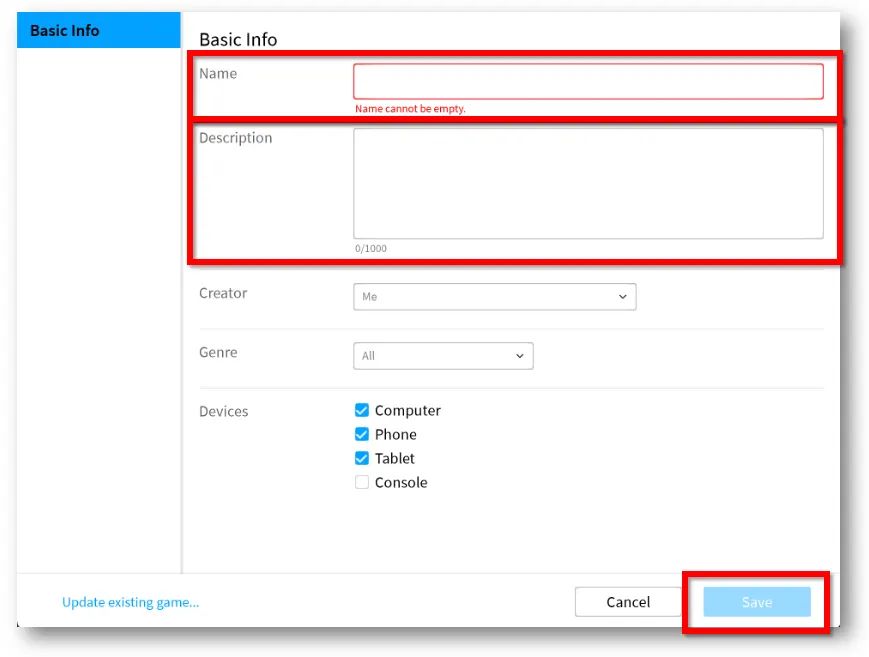Image resolution: width=869 pixels, height=657 pixels.
Task: Uncheck the Phone device checkbox
Action: point(362,434)
